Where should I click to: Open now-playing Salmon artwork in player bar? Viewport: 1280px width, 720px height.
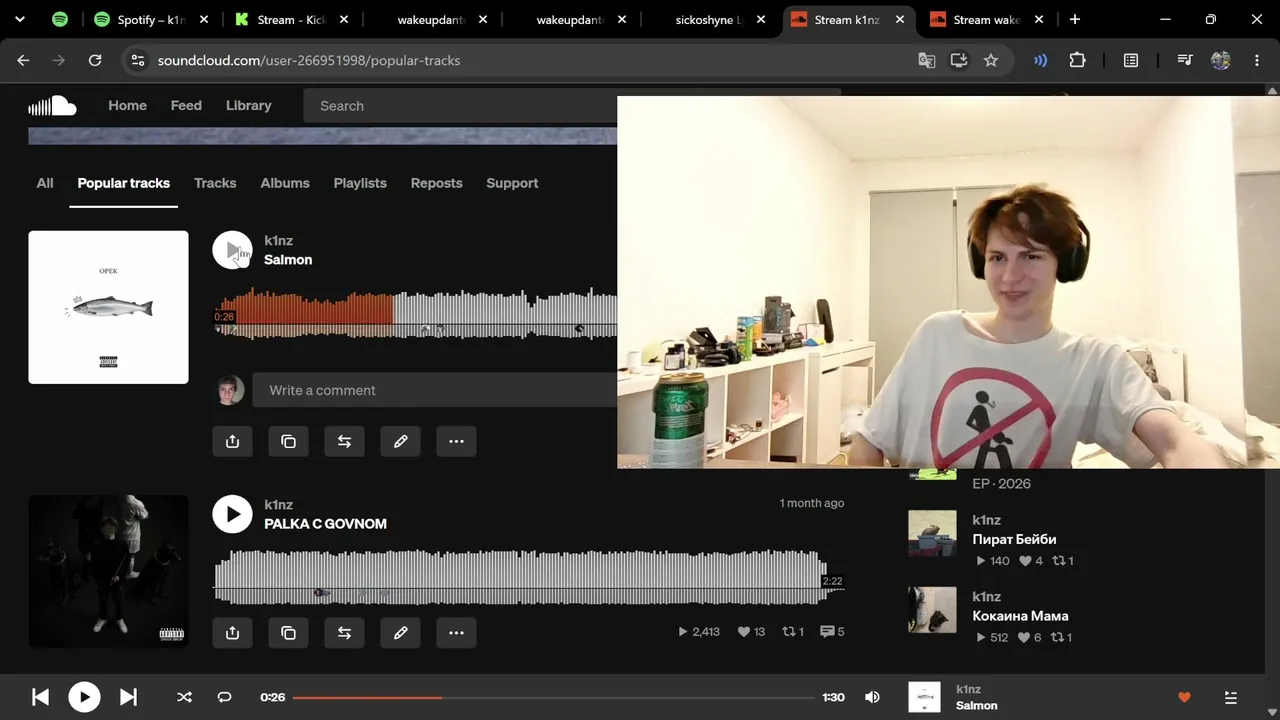(924, 697)
